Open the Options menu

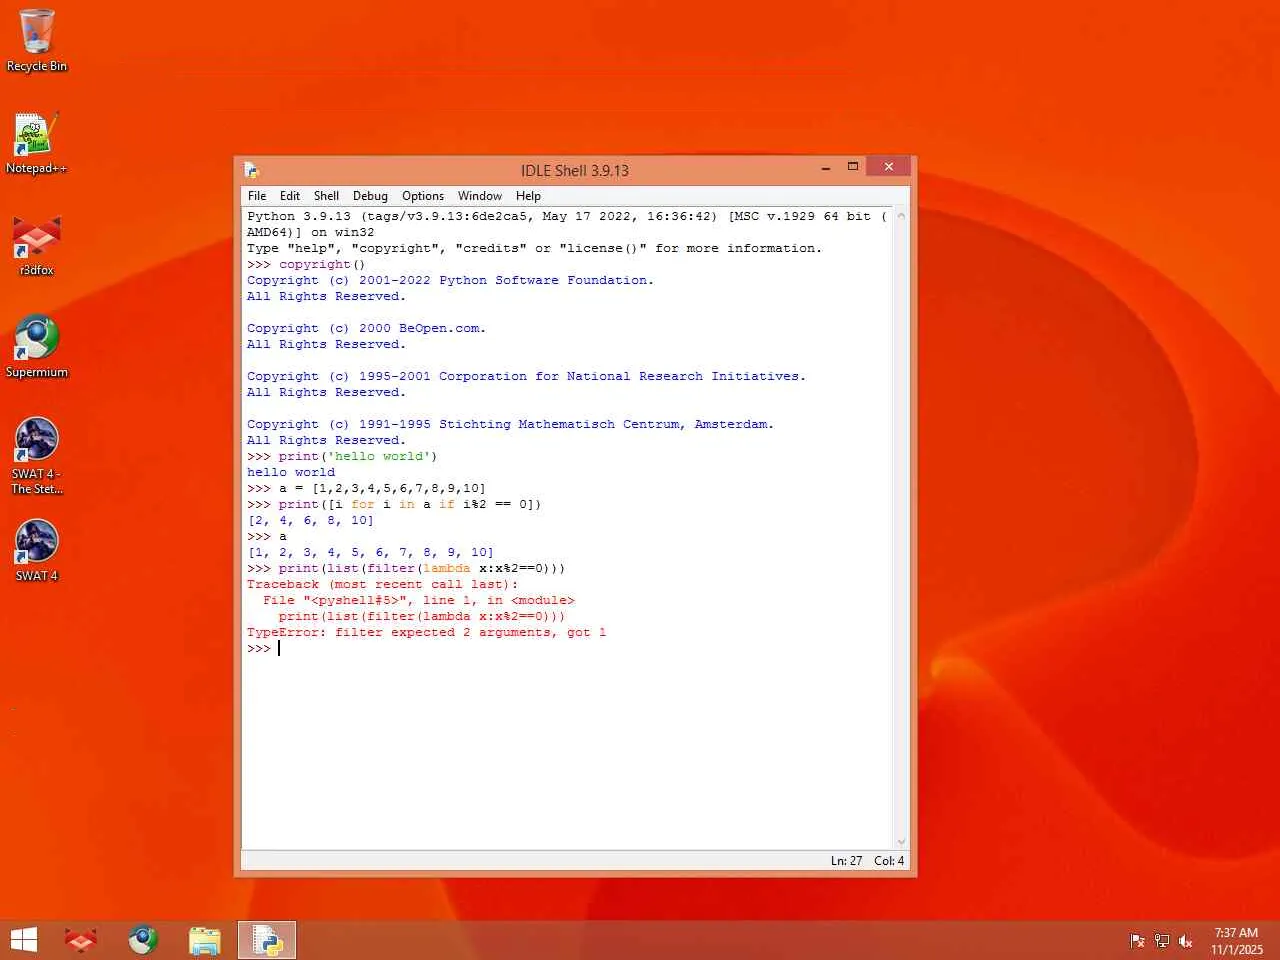pos(423,196)
